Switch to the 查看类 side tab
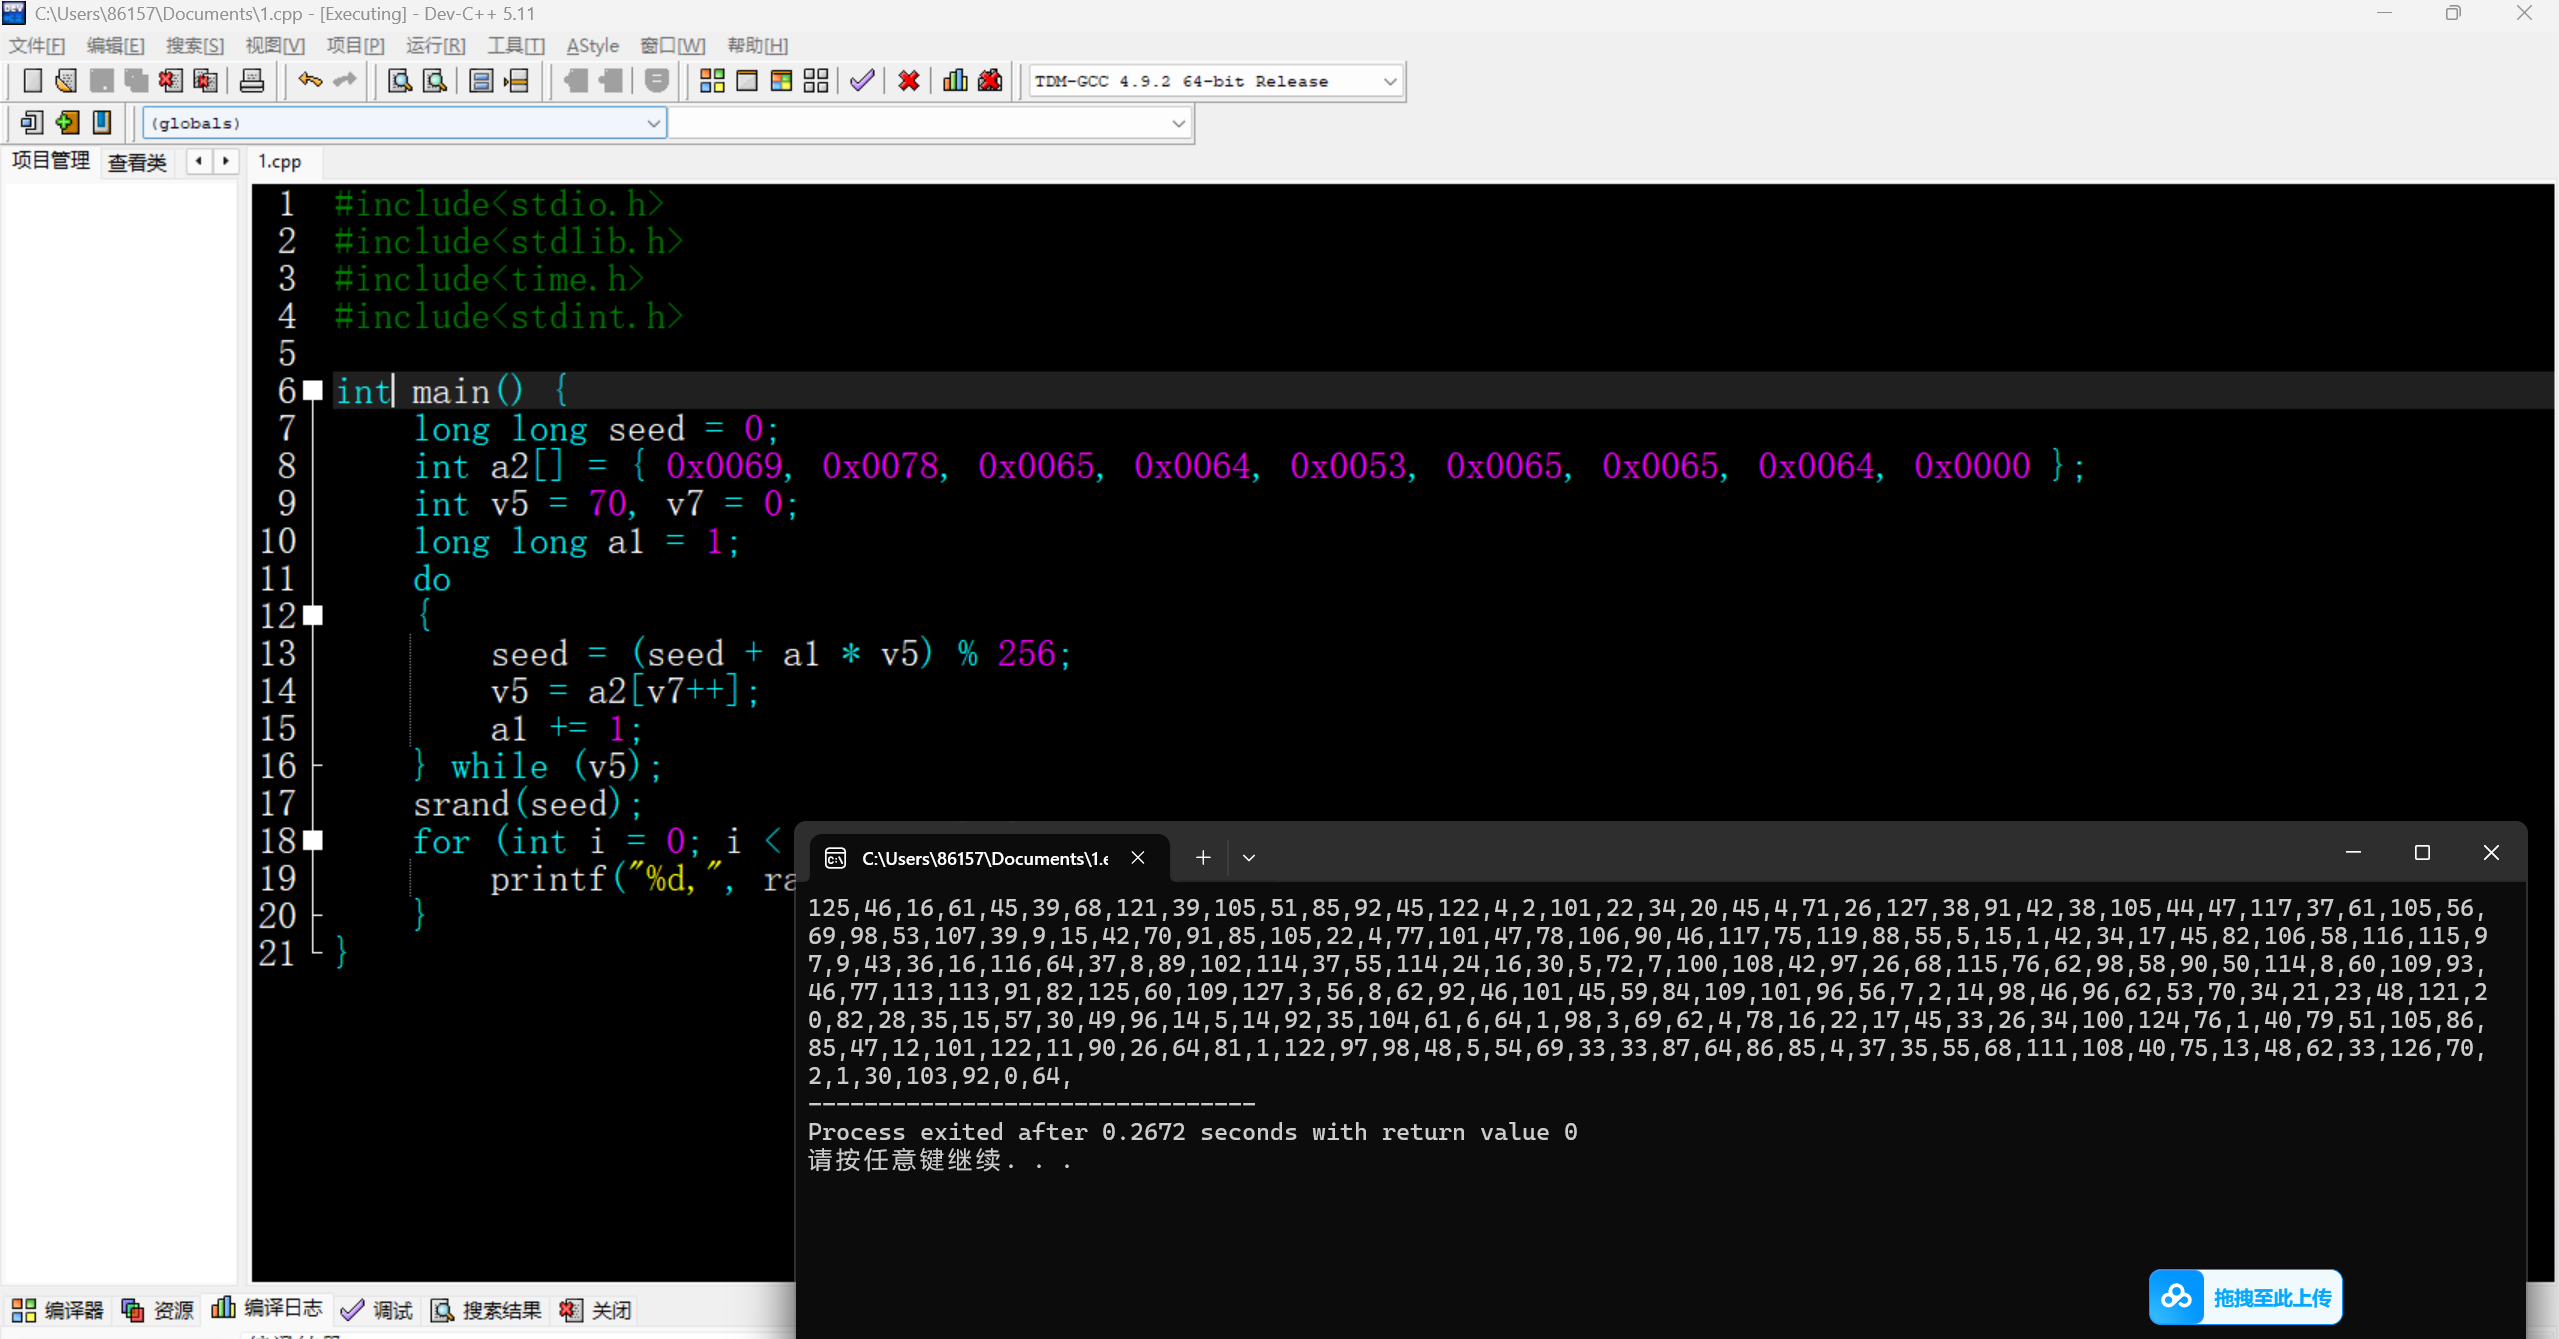 point(138,162)
